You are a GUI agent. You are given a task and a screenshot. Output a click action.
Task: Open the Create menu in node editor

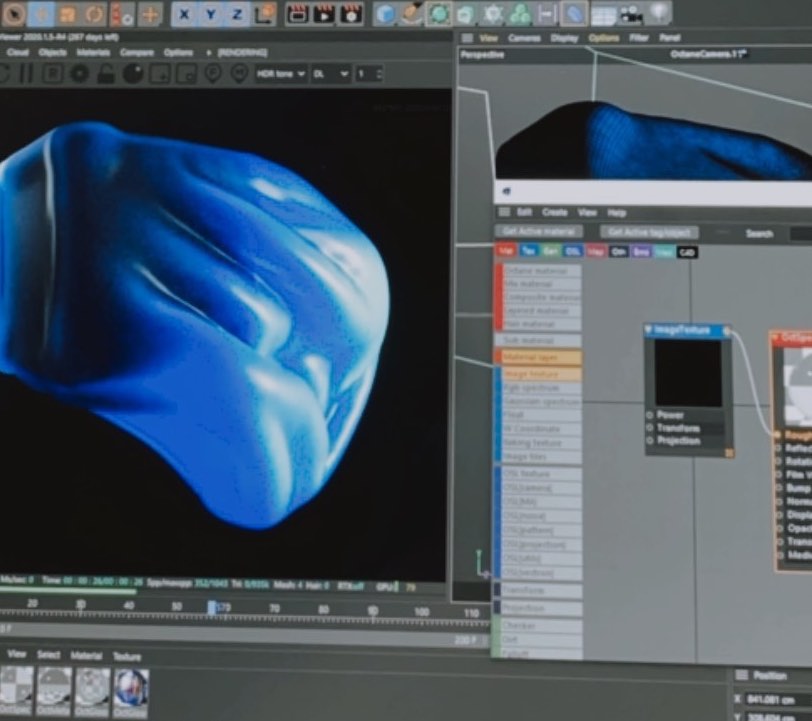554,212
